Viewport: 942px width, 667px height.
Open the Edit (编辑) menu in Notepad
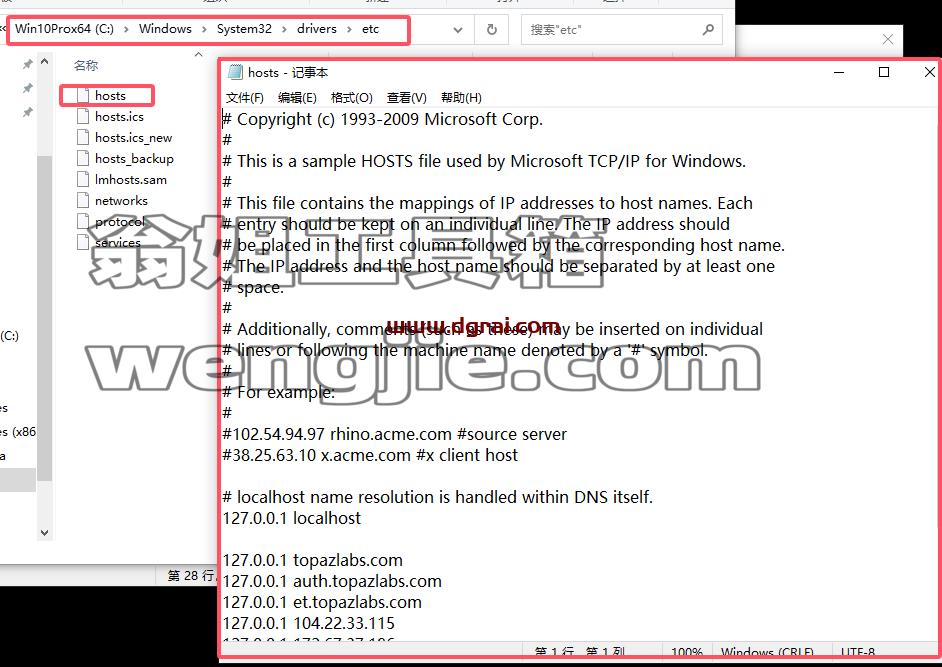pos(297,98)
